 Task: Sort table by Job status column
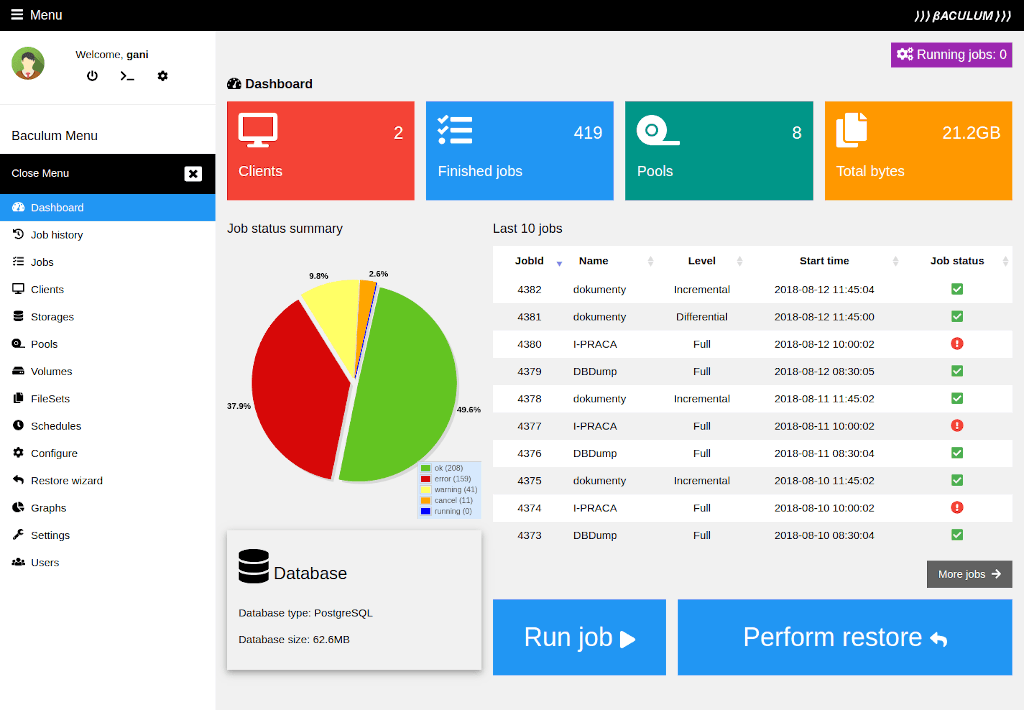957,261
